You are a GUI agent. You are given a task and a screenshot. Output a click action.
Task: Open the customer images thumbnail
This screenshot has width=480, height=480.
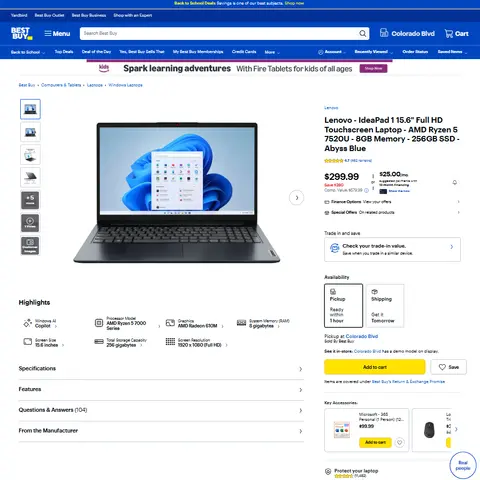click(30, 246)
